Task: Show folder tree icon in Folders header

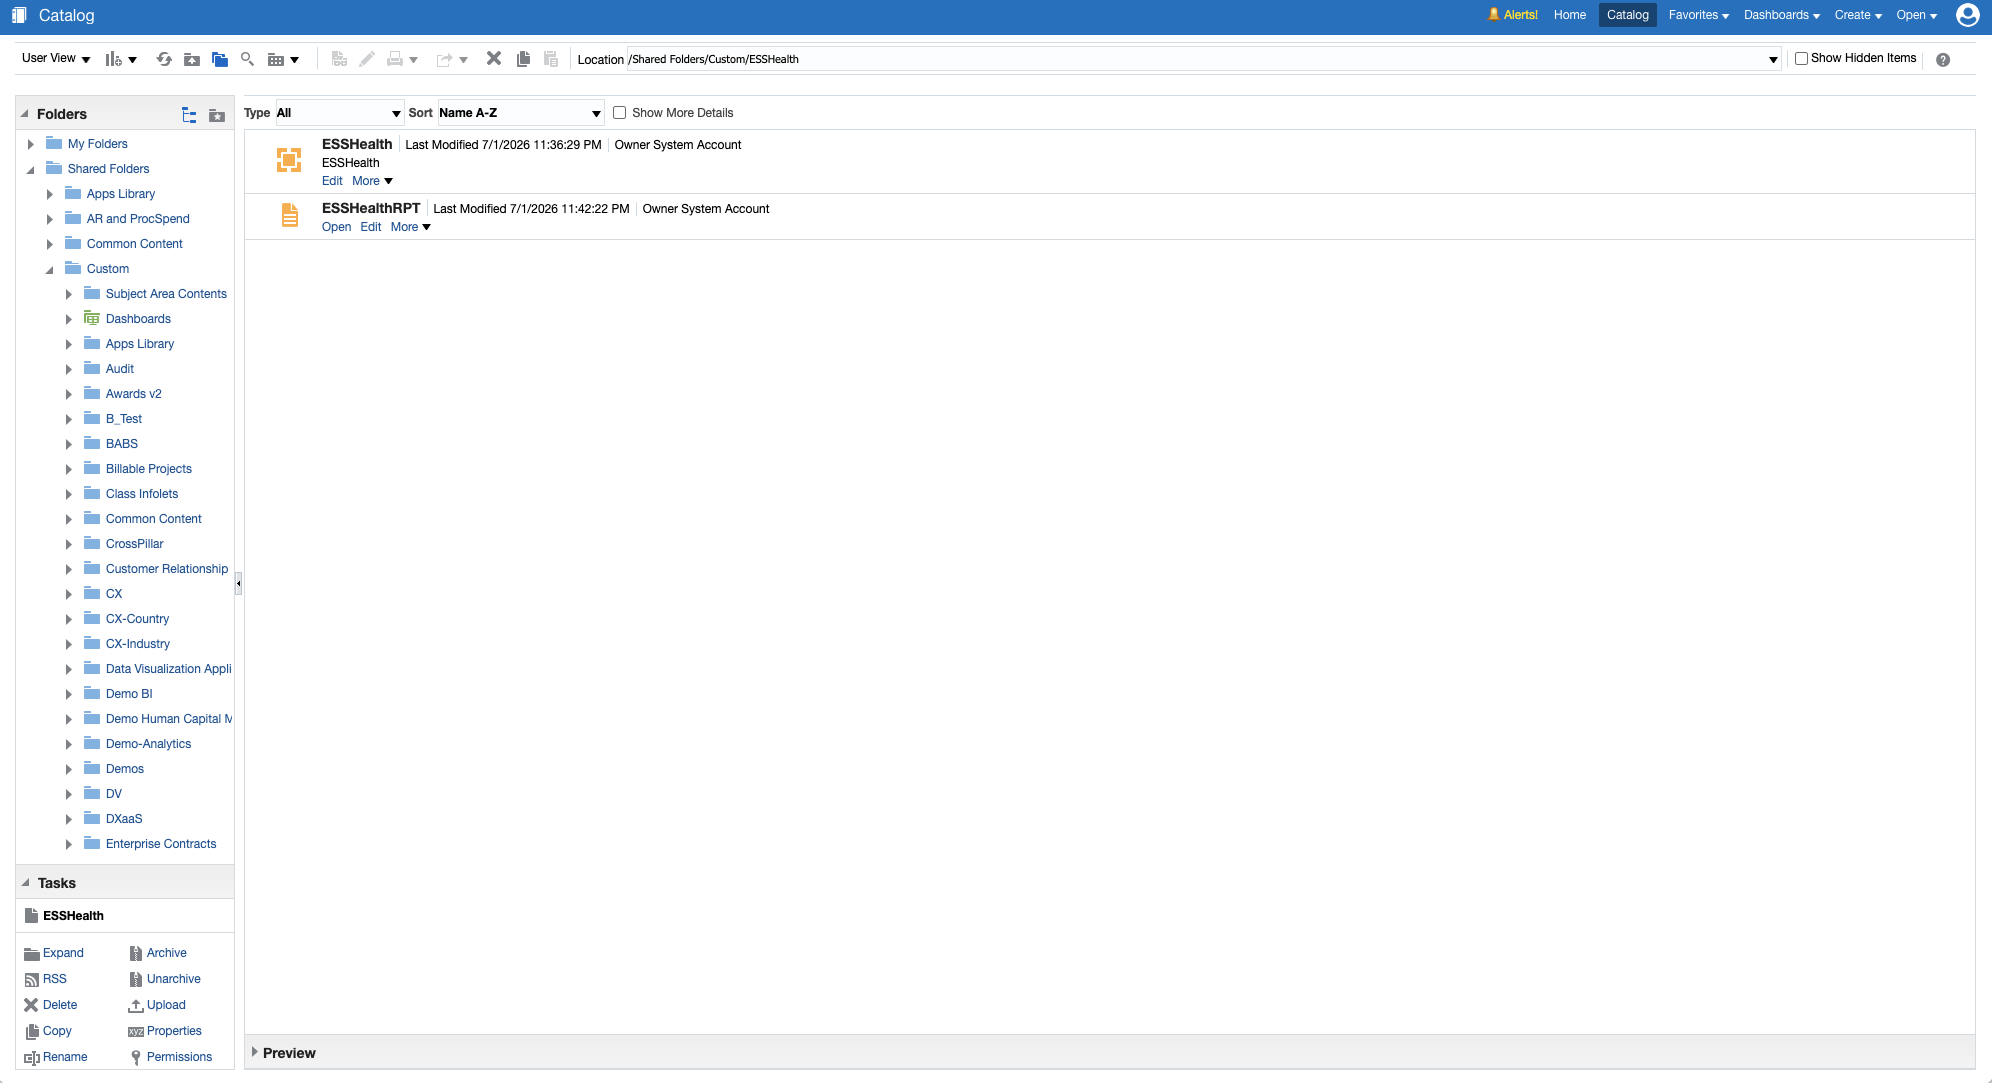Action: click(x=189, y=115)
